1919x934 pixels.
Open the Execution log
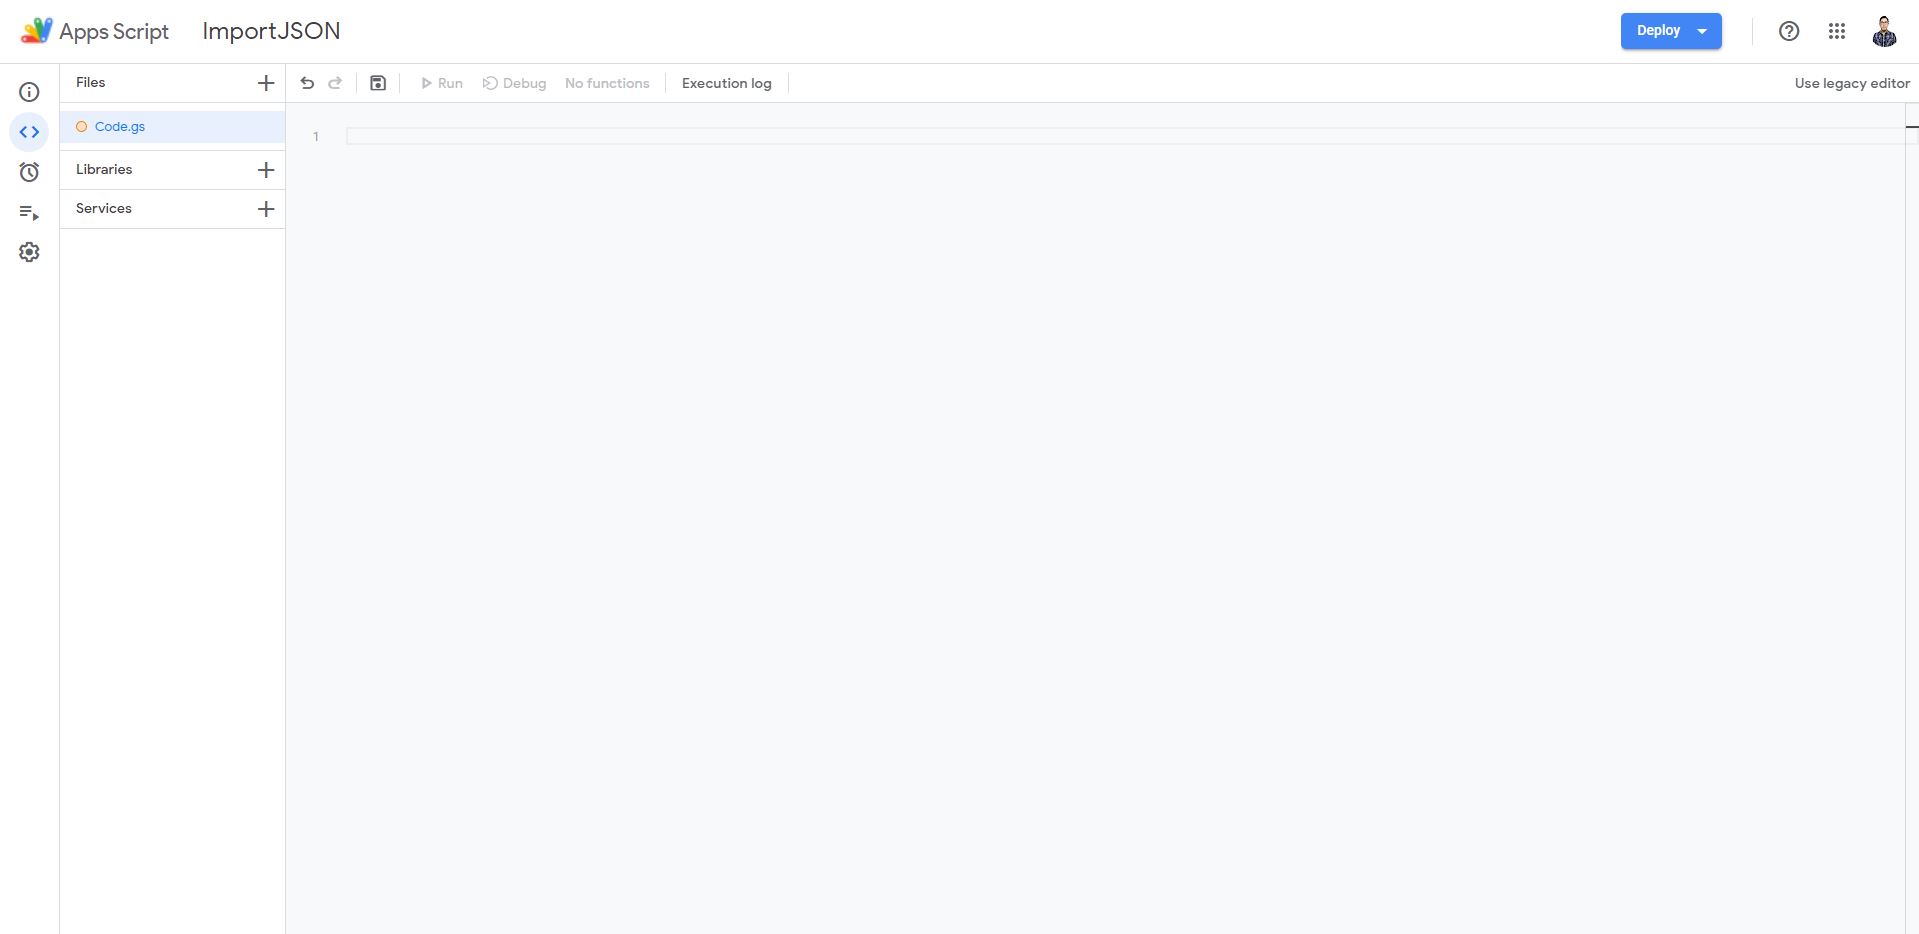pos(726,83)
